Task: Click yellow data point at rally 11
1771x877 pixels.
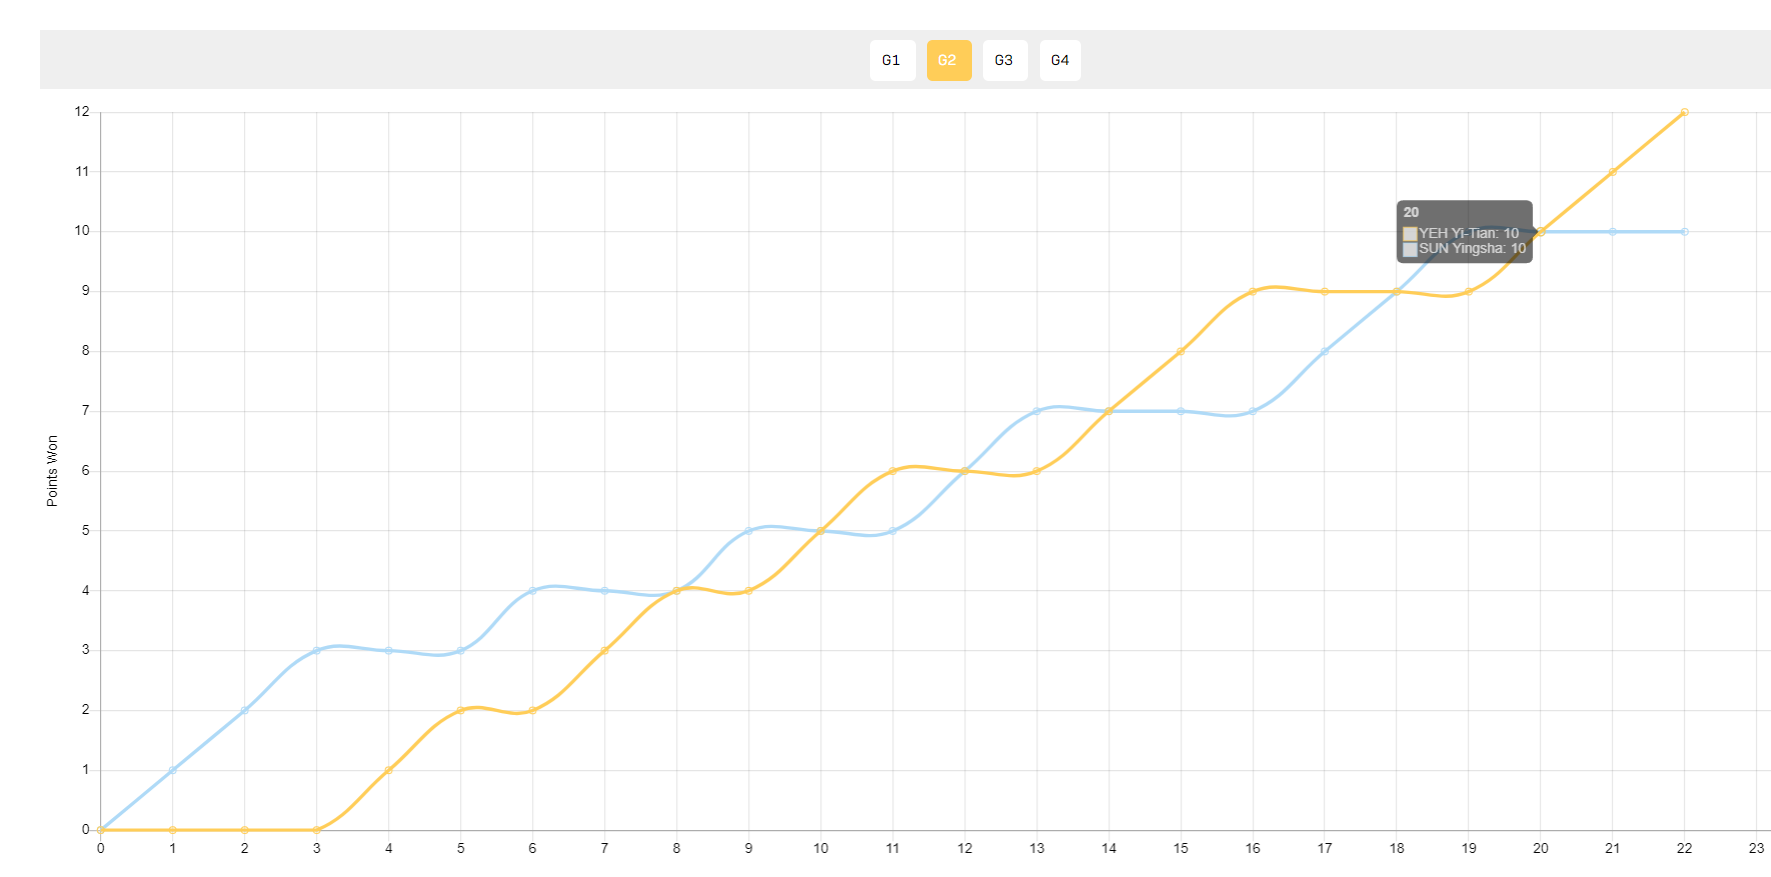Action: tap(893, 471)
